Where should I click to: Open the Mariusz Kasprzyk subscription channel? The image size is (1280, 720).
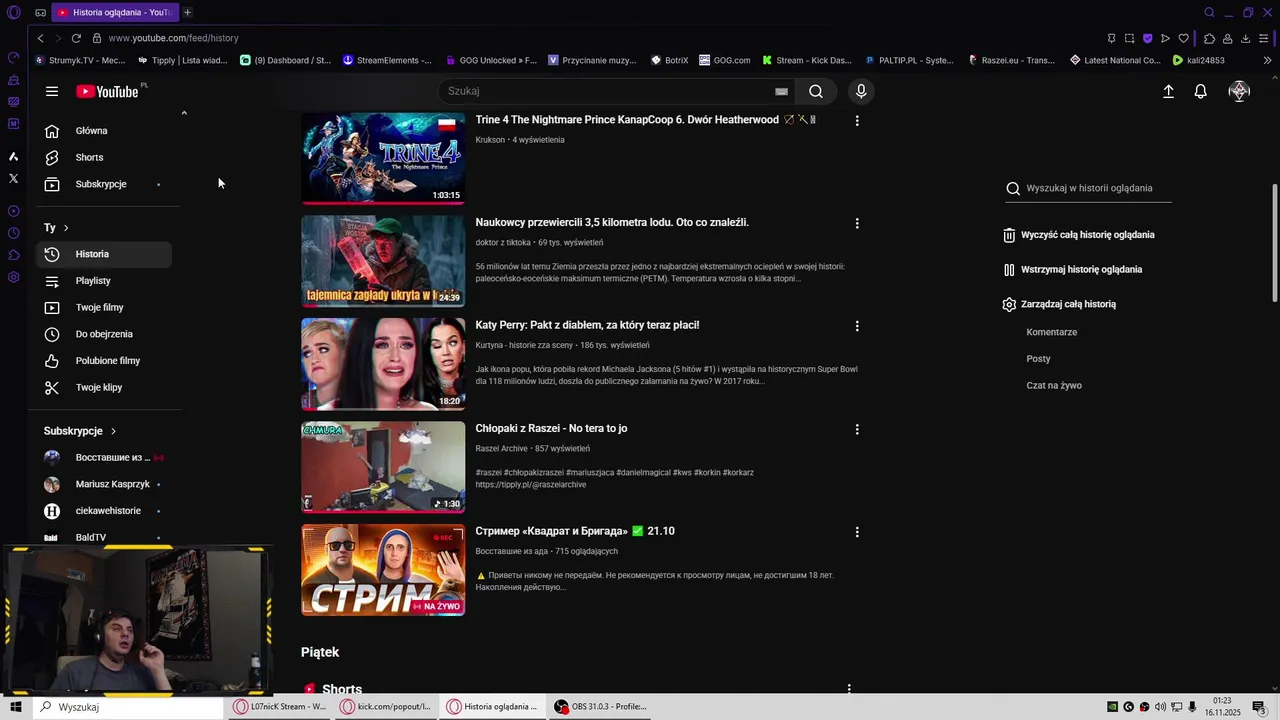[x=104, y=484]
